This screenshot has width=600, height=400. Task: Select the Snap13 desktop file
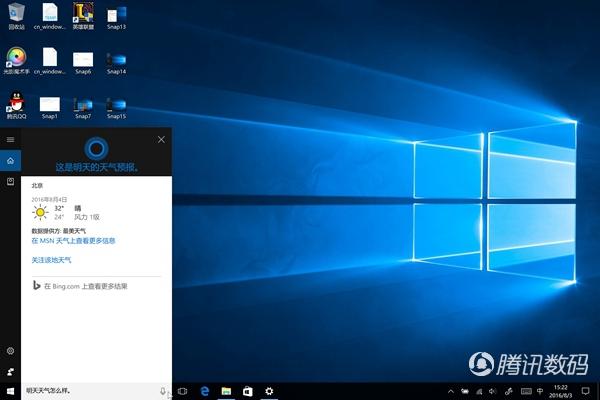pyautogui.click(x=116, y=17)
